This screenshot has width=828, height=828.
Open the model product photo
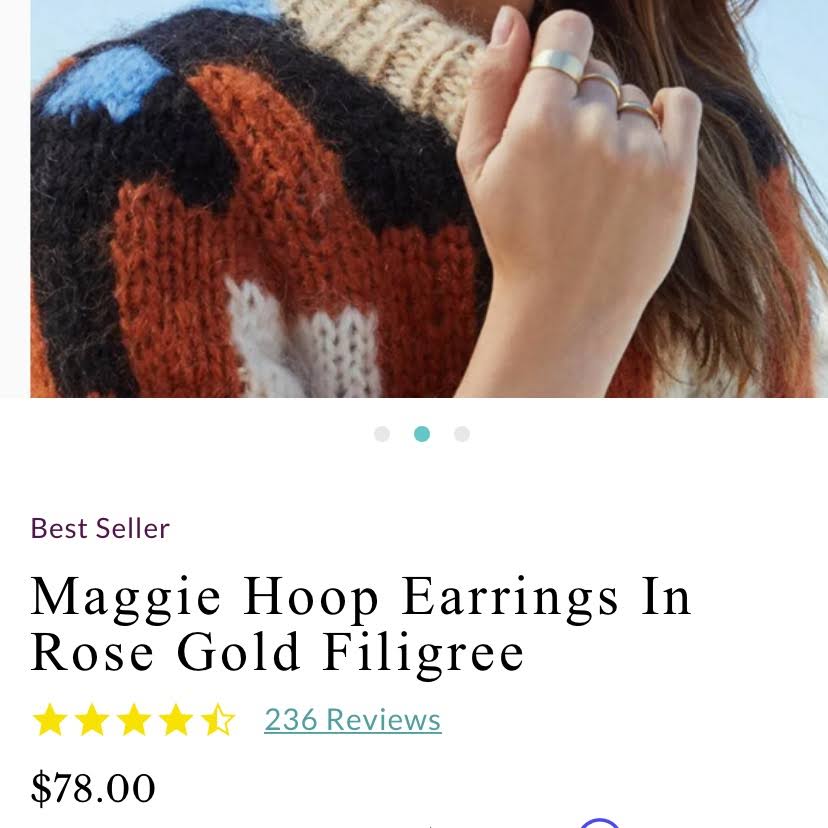pos(429,199)
